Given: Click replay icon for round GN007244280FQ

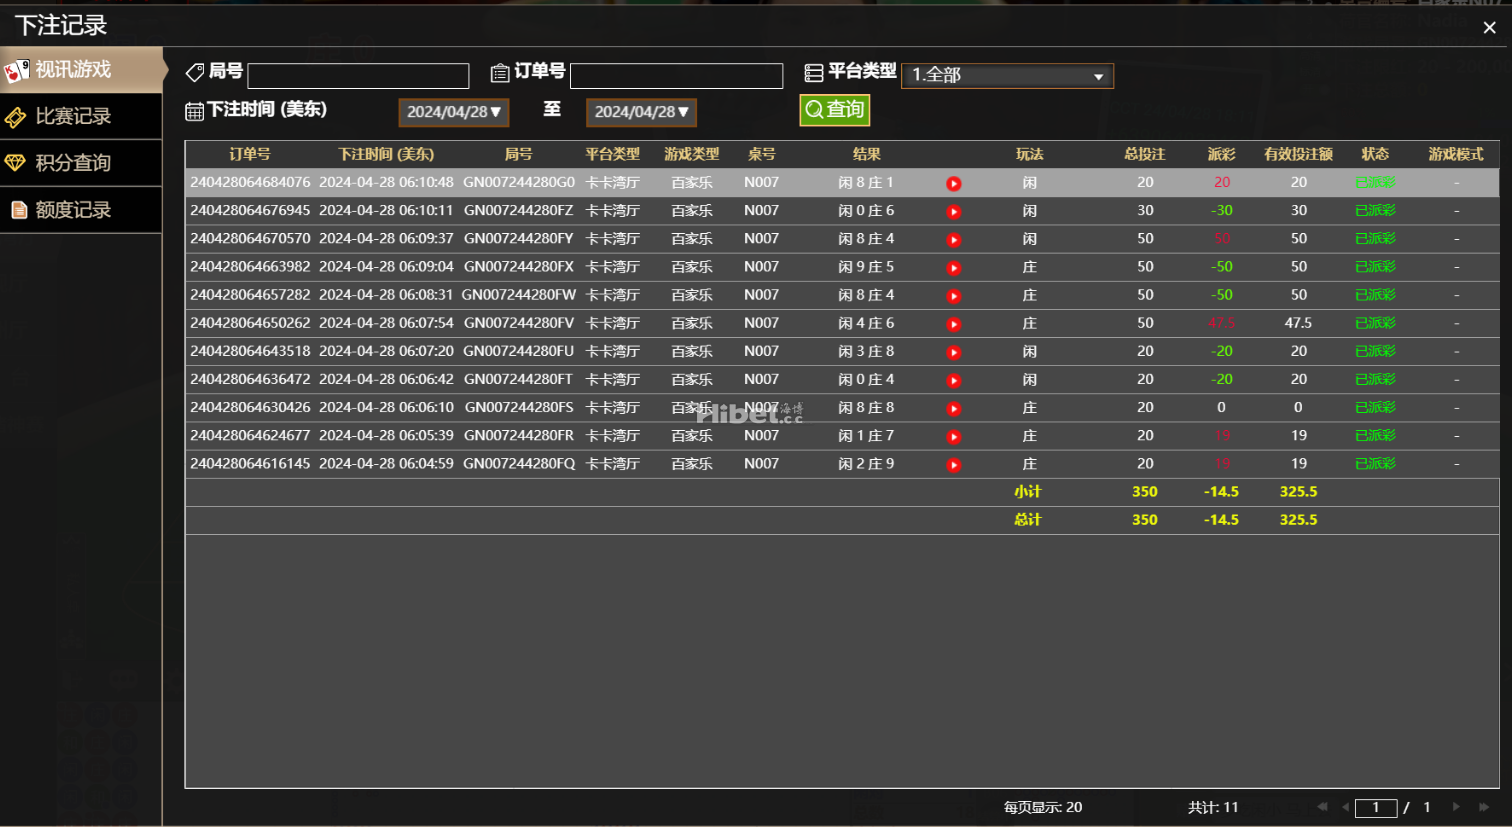Looking at the screenshot, I should click(953, 465).
